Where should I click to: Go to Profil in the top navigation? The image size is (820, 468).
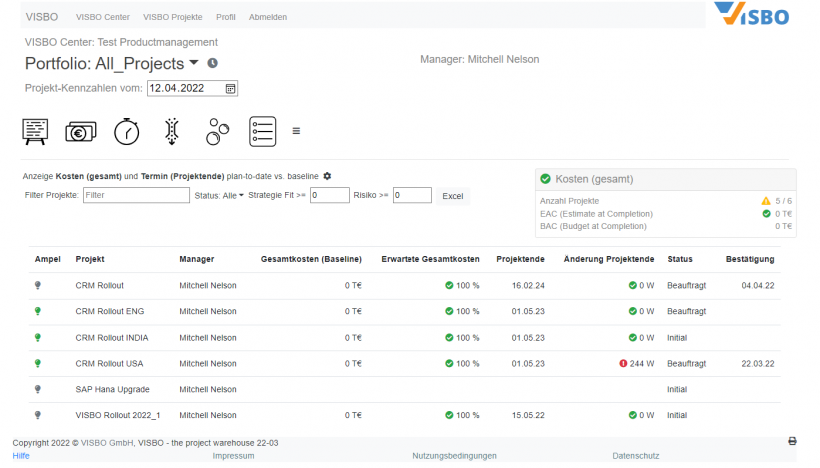(x=226, y=17)
